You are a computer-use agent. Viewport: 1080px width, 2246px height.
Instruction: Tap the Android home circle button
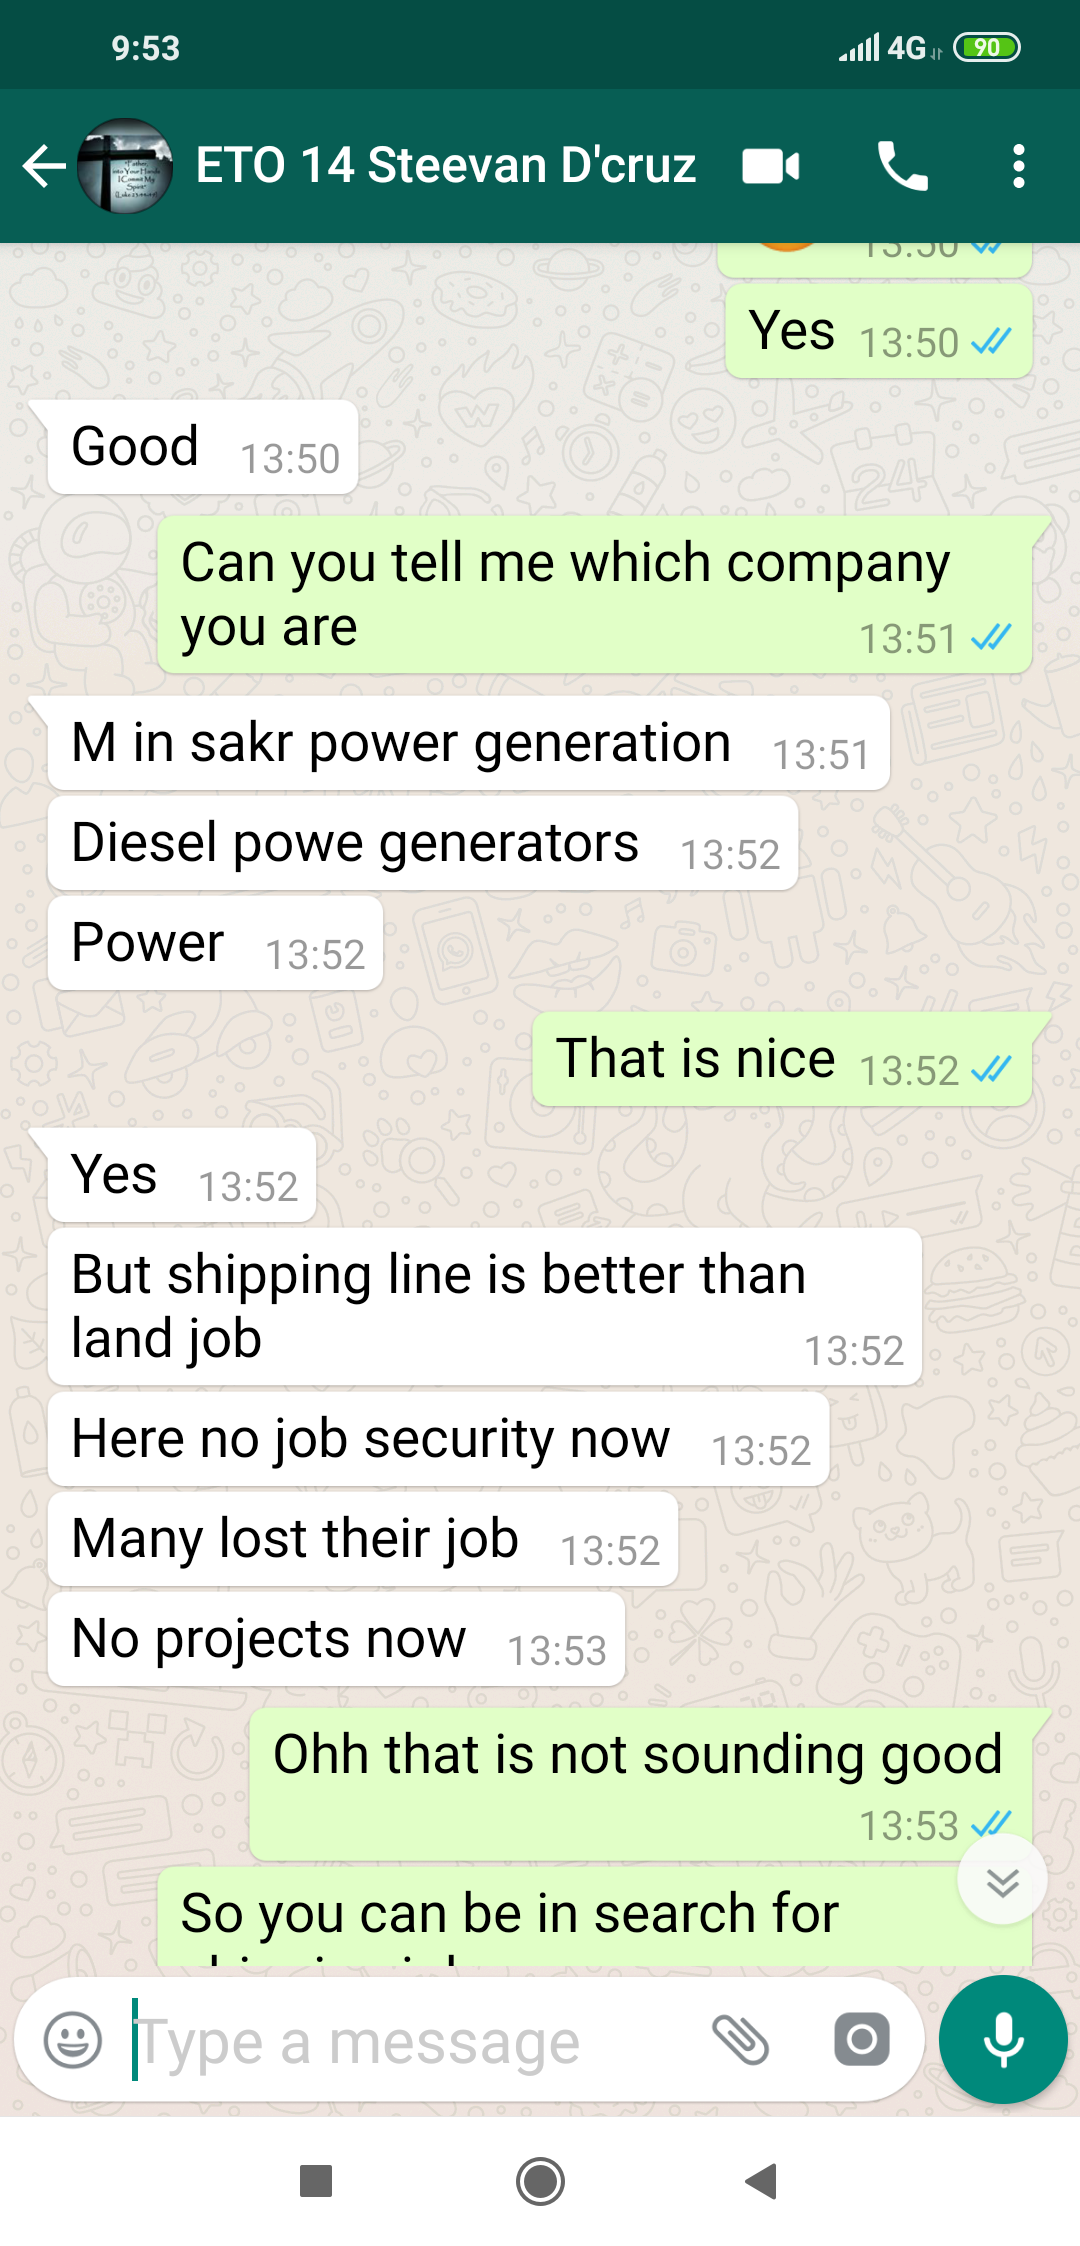(x=540, y=2181)
